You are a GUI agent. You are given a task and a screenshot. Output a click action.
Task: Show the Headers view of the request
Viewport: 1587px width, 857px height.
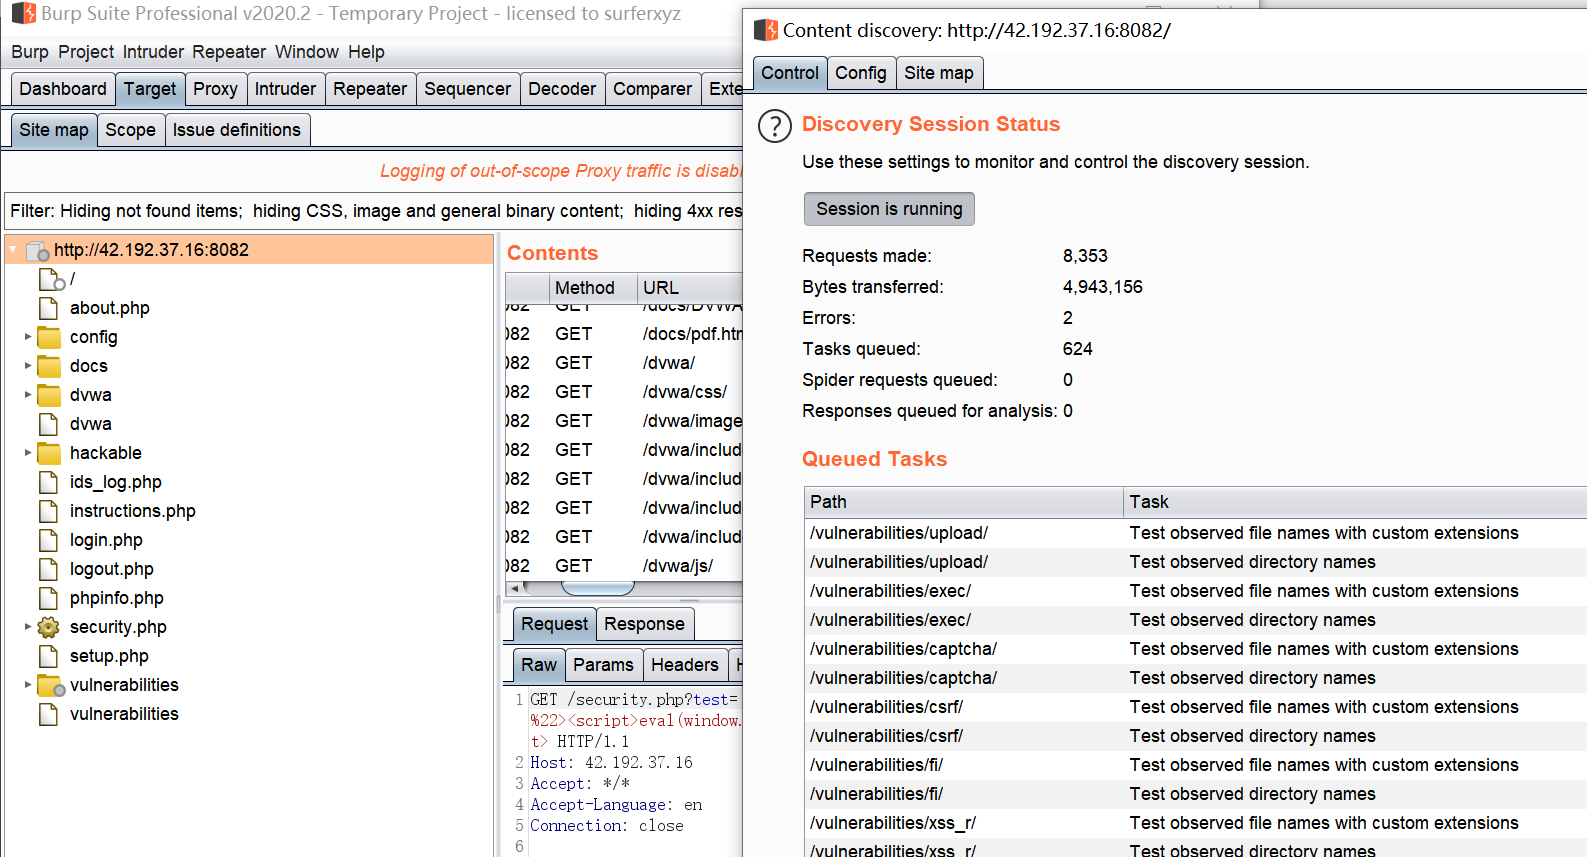point(684,665)
